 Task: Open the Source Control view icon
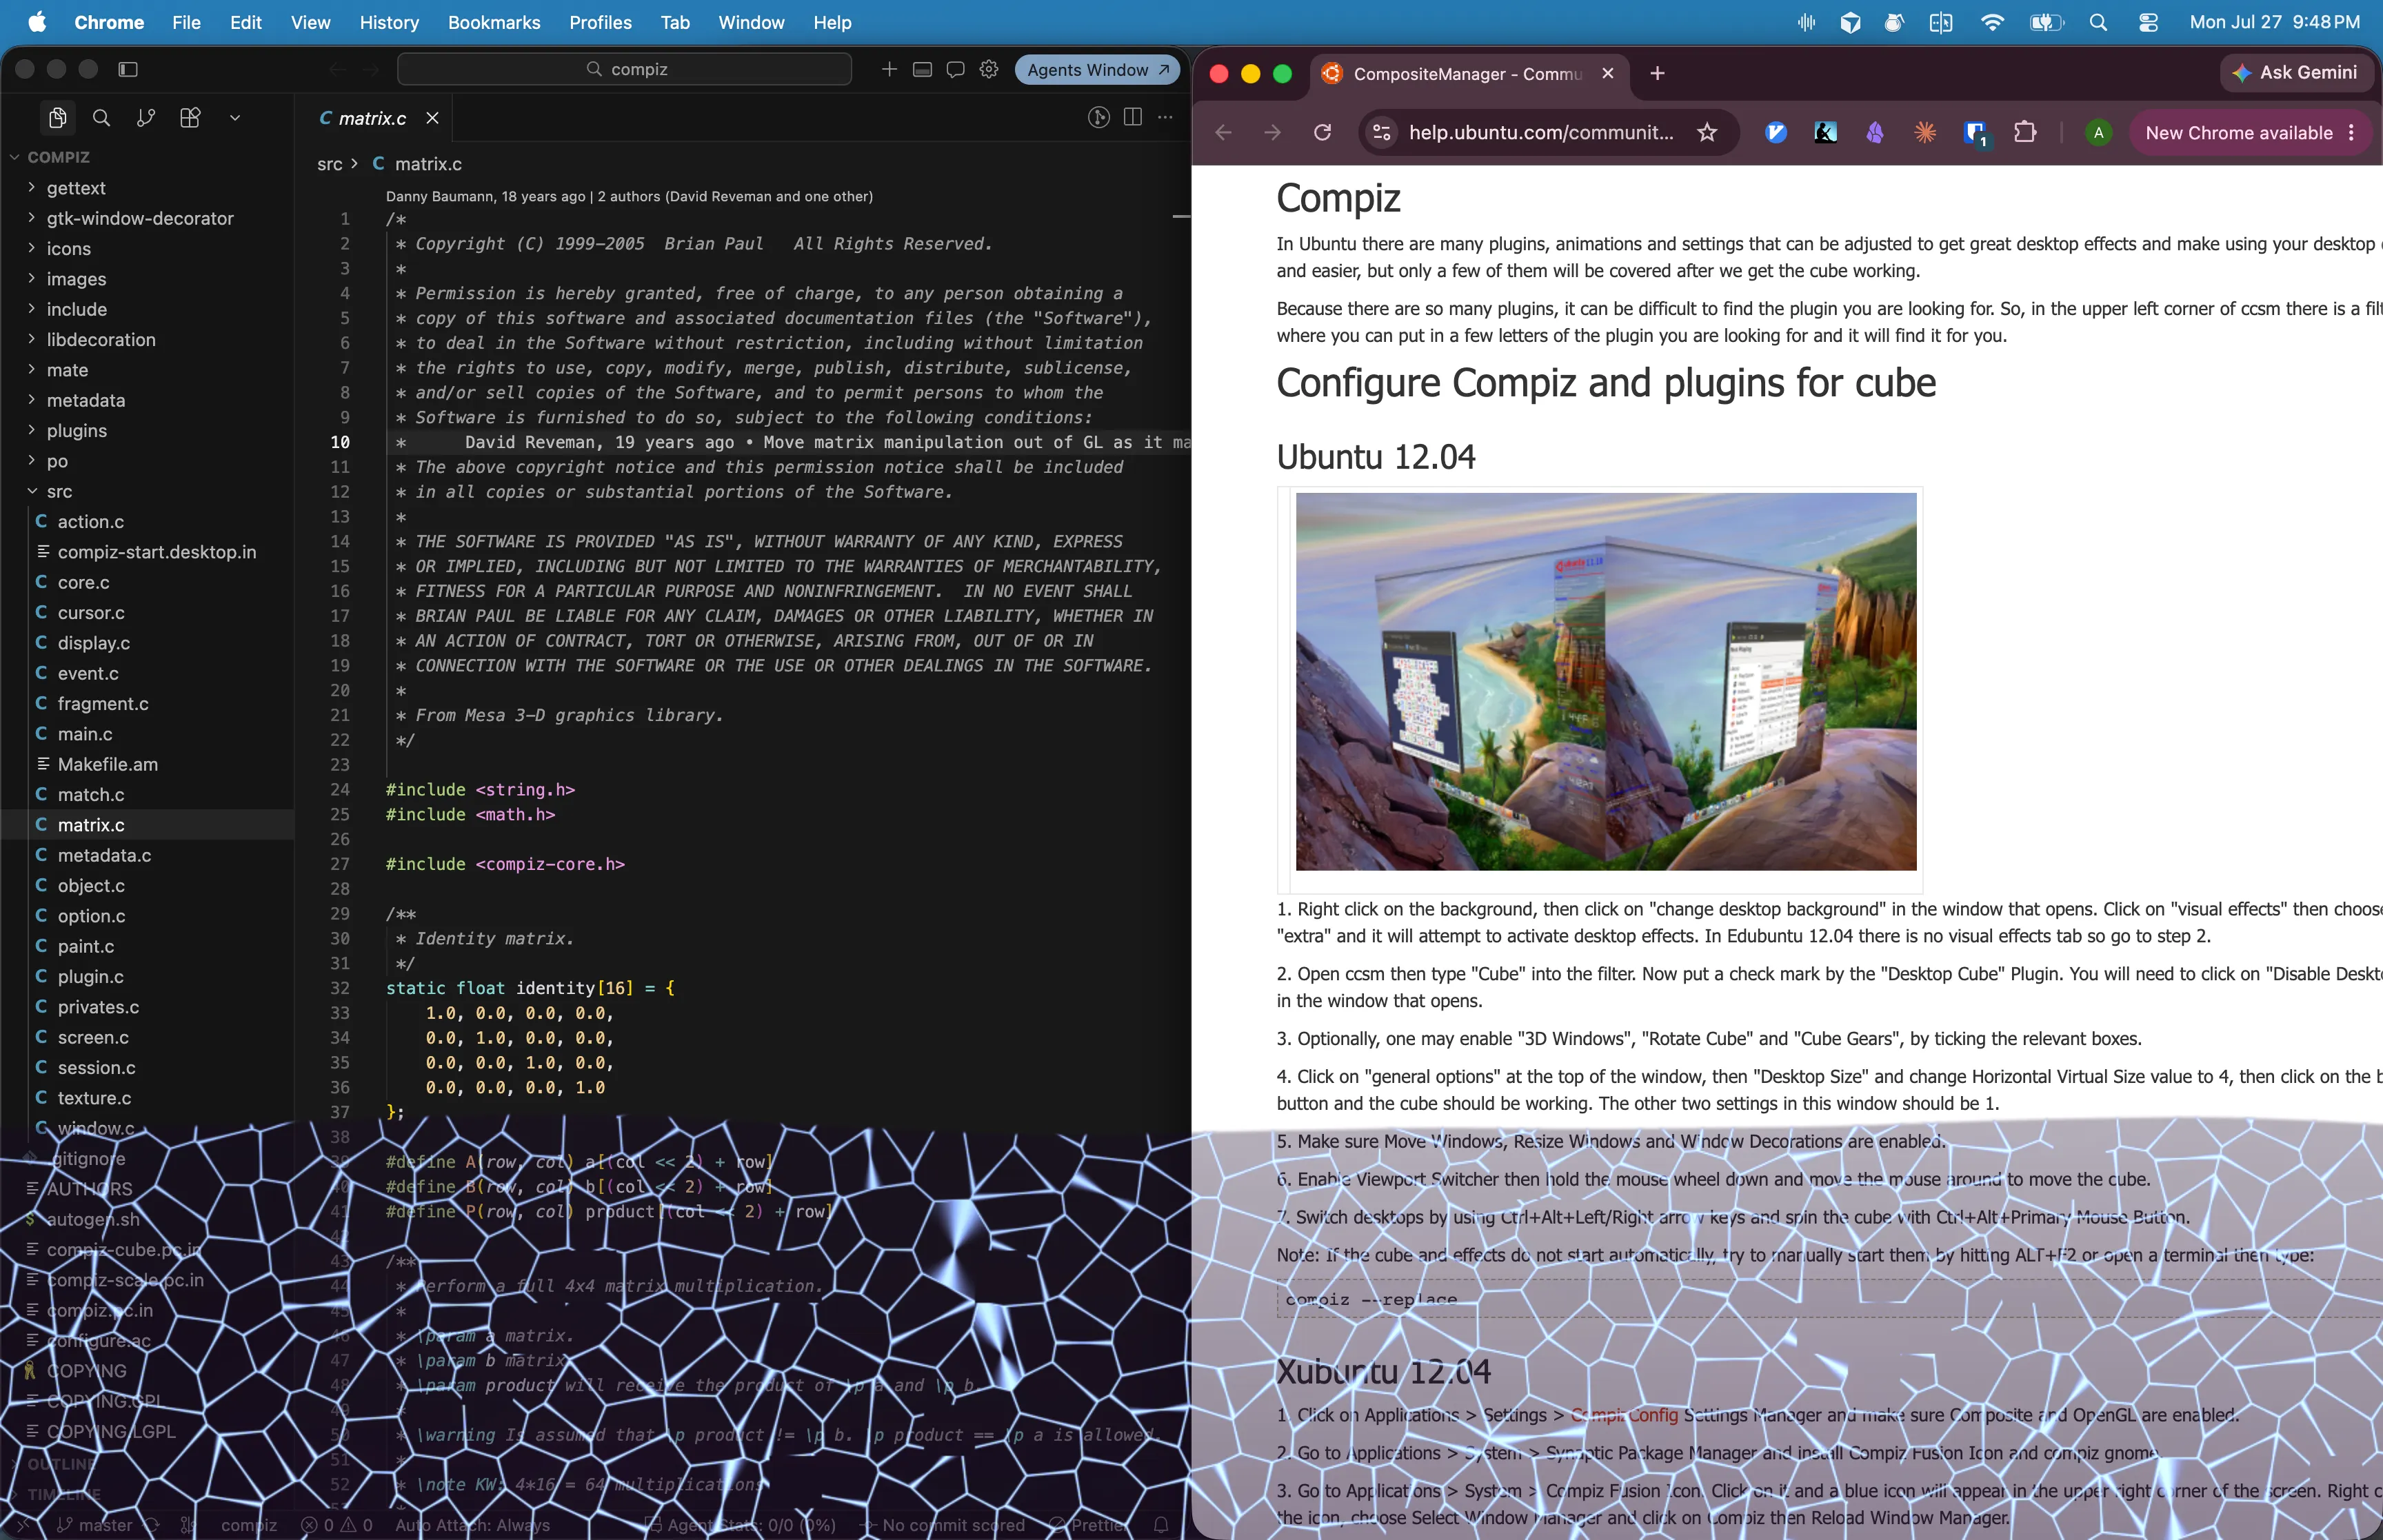pos(146,118)
